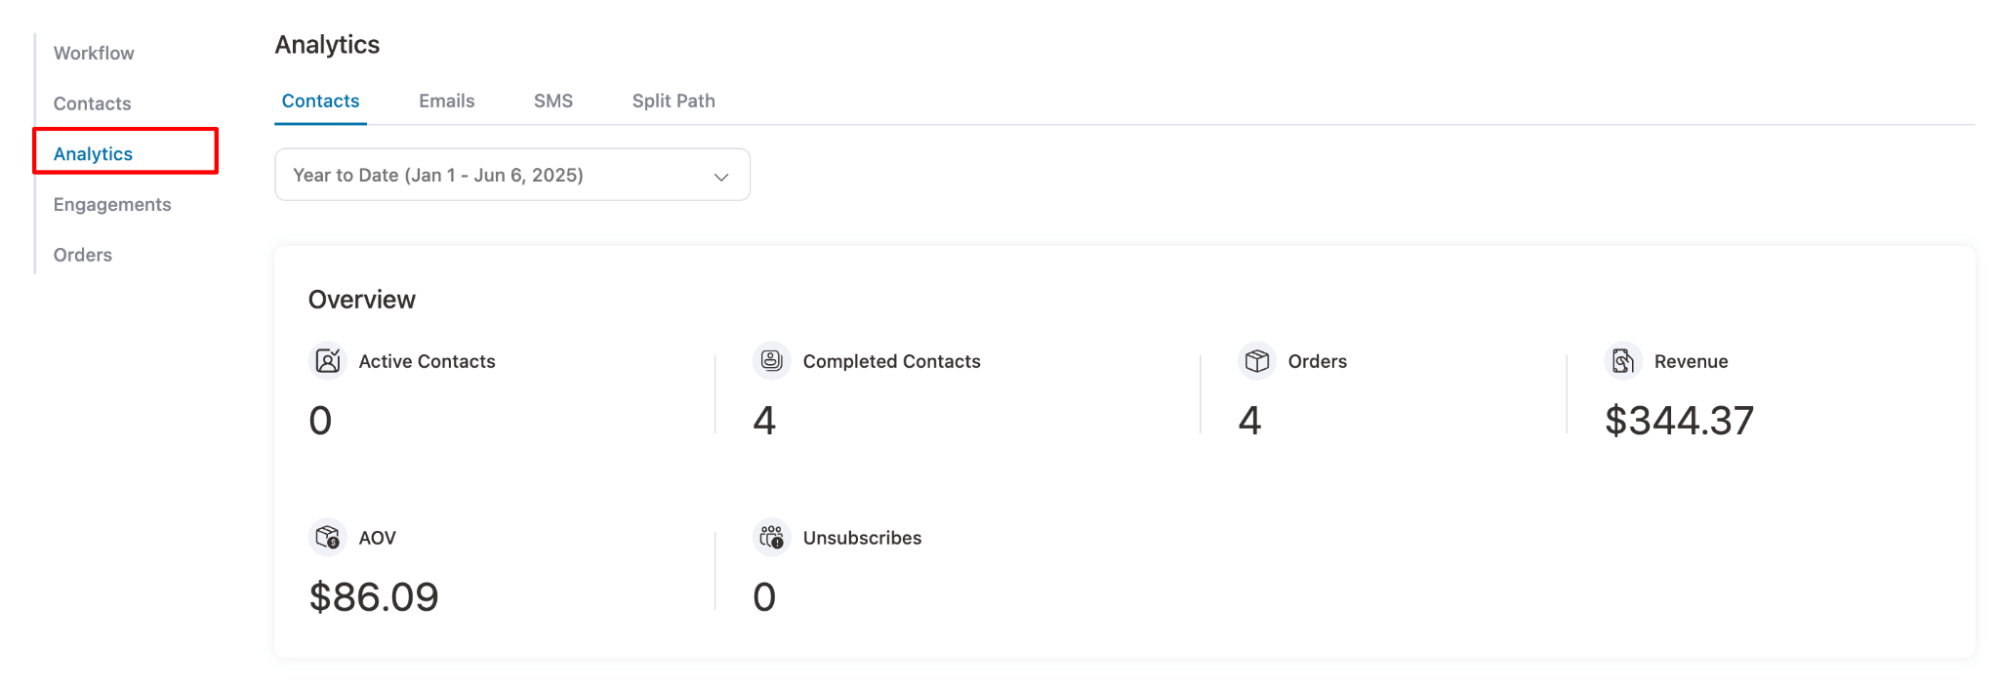Click the Orders box icon in Overview
The height and width of the screenshot is (682, 1999).
coord(1257,360)
